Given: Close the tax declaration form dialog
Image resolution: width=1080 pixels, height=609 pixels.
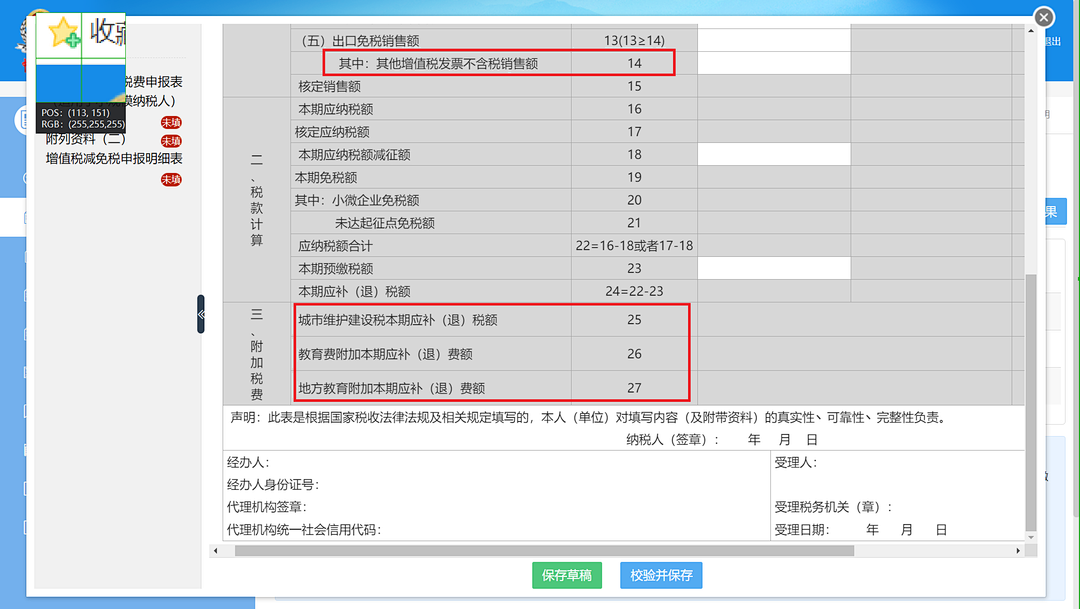Looking at the screenshot, I should coord(1043,17).
